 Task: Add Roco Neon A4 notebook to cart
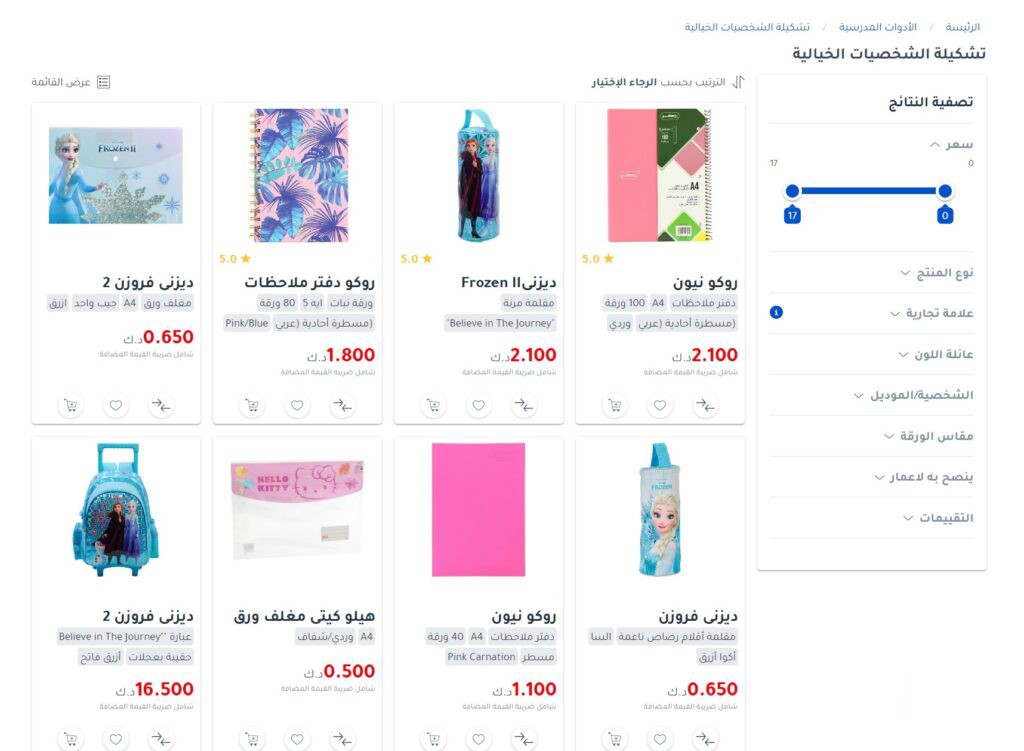click(615, 406)
